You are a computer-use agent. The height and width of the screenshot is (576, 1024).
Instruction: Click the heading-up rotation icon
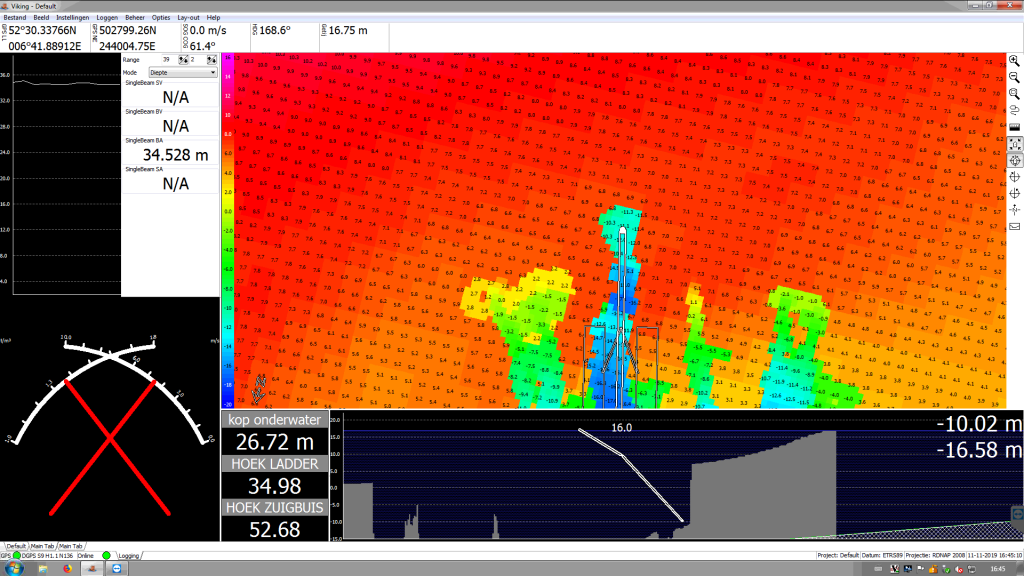click(1014, 193)
